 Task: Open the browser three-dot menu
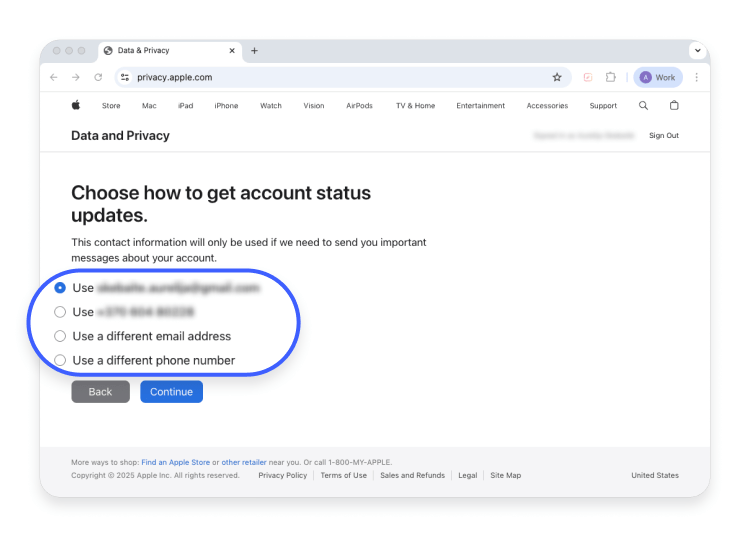696,77
